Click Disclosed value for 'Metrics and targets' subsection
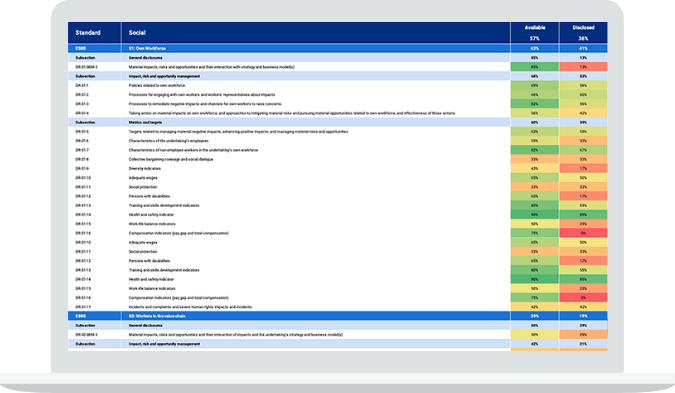 point(583,122)
